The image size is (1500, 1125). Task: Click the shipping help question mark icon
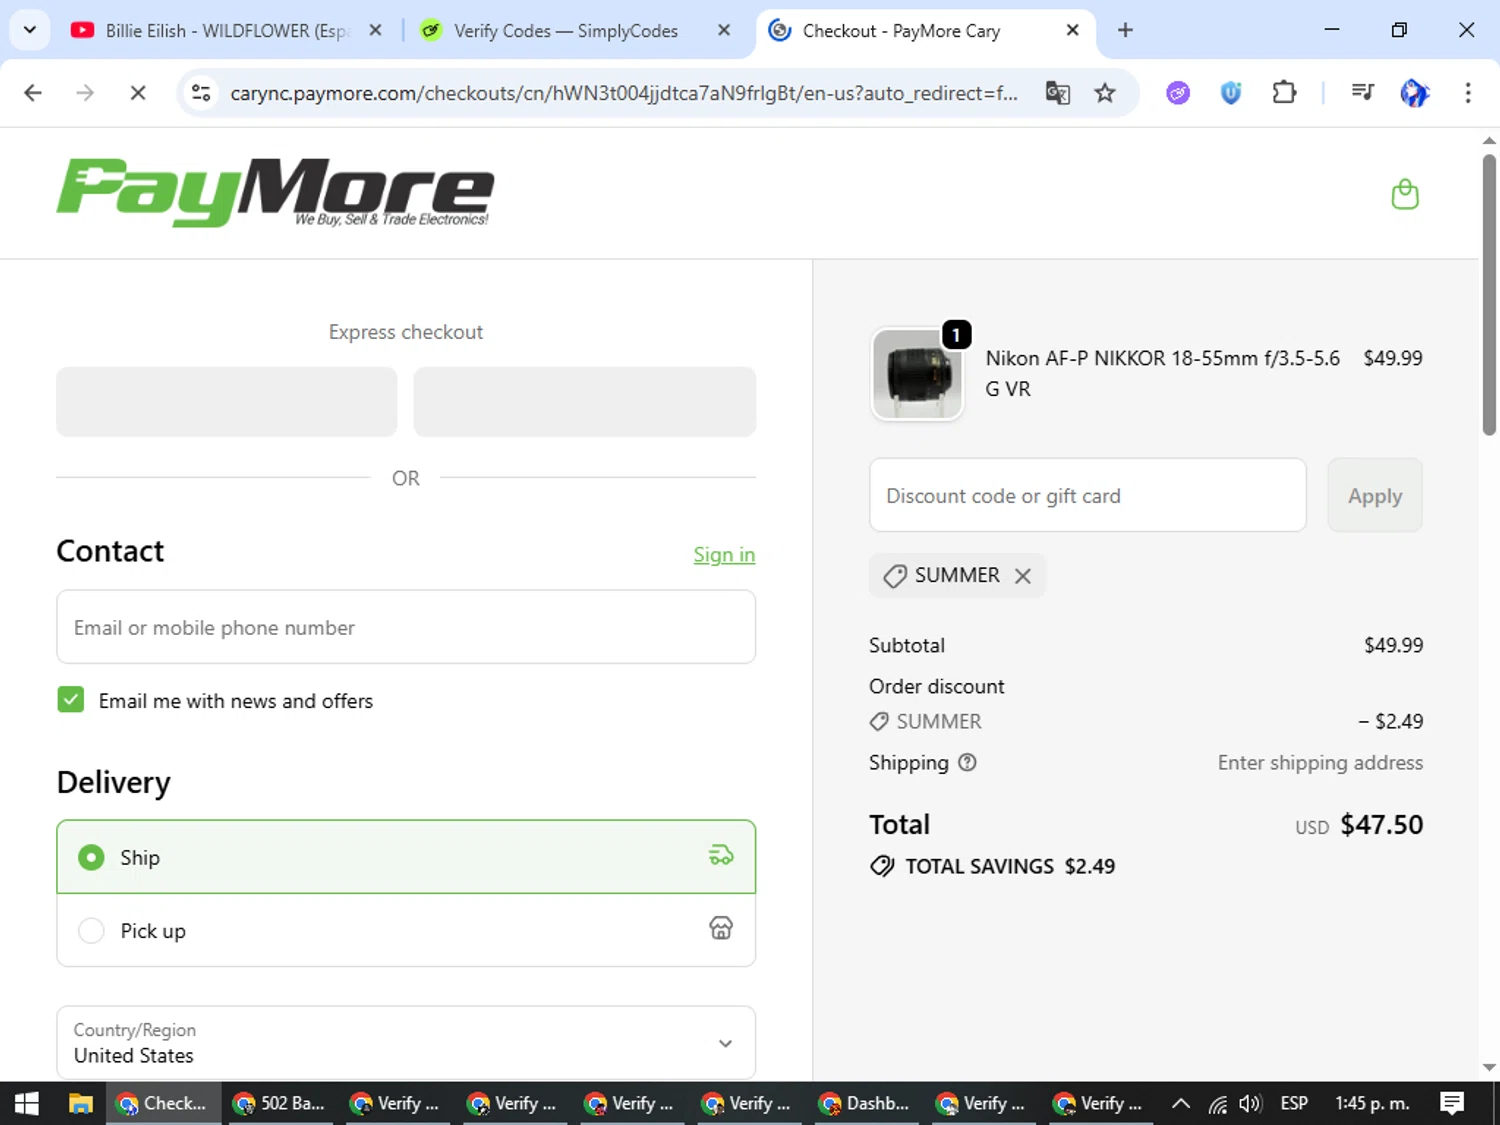point(967,762)
